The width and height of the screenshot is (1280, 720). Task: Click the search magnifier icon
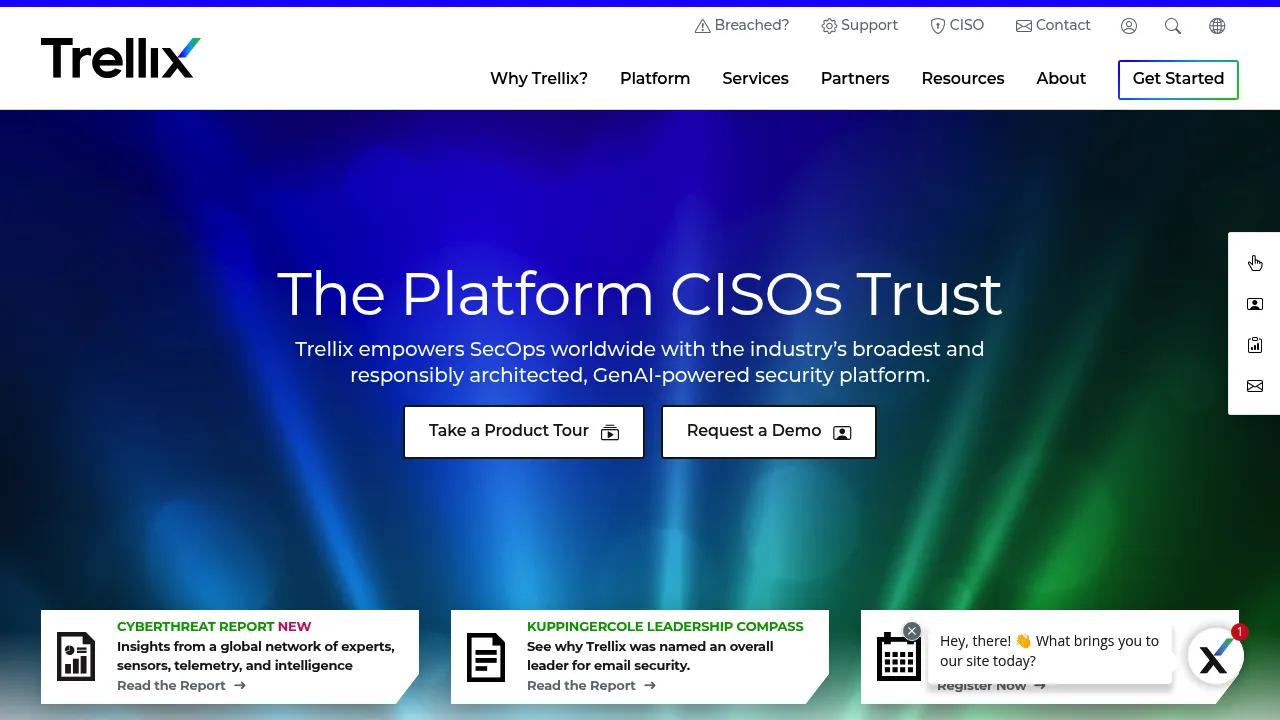[x=1173, y=26]
